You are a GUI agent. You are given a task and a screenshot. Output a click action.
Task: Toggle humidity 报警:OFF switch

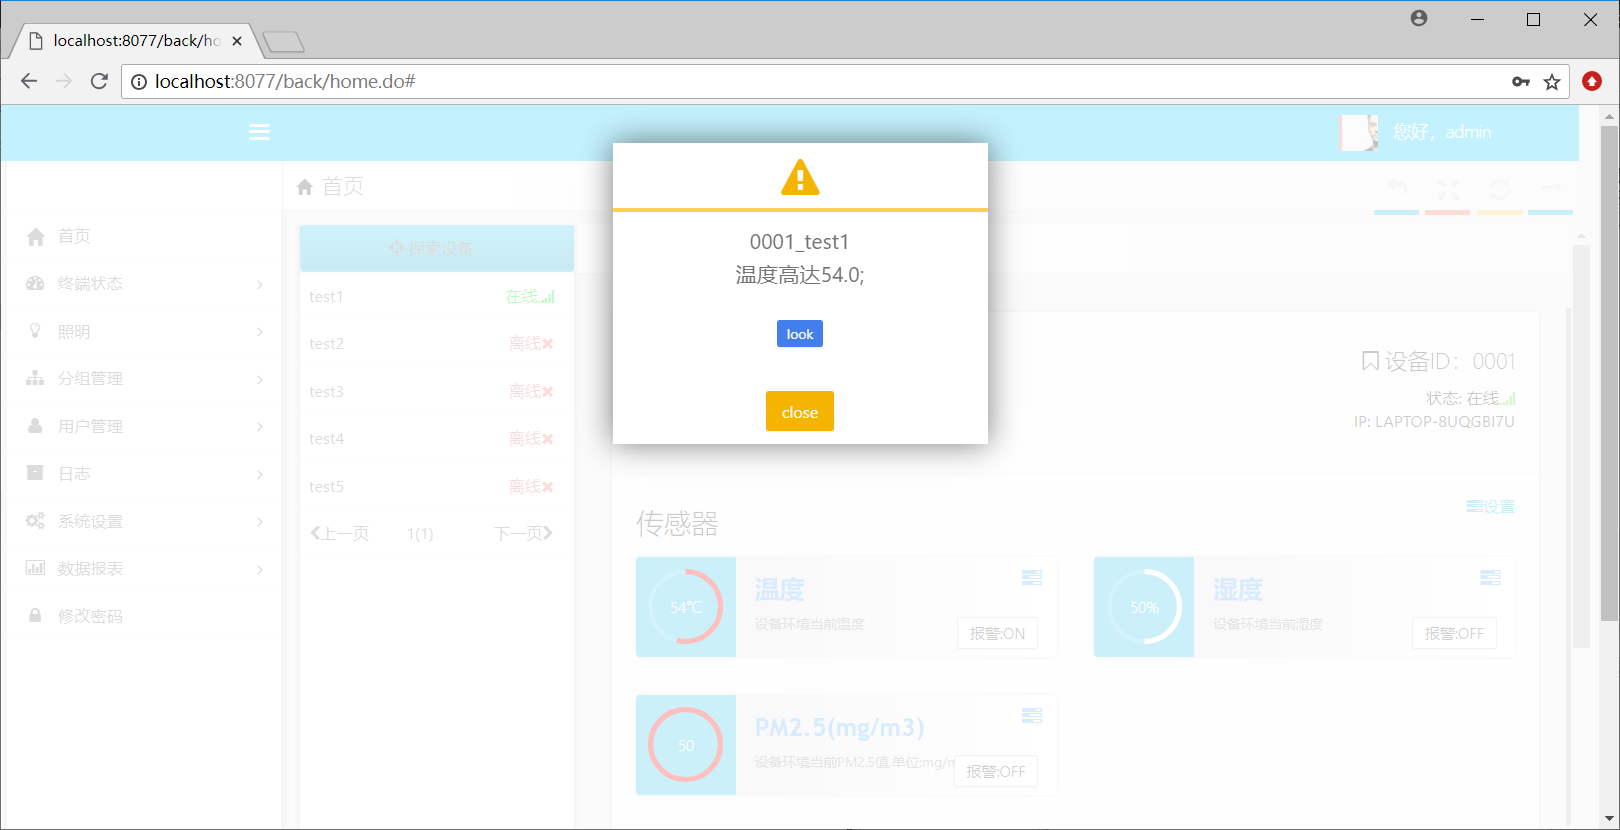click(x=1454, y=633)
